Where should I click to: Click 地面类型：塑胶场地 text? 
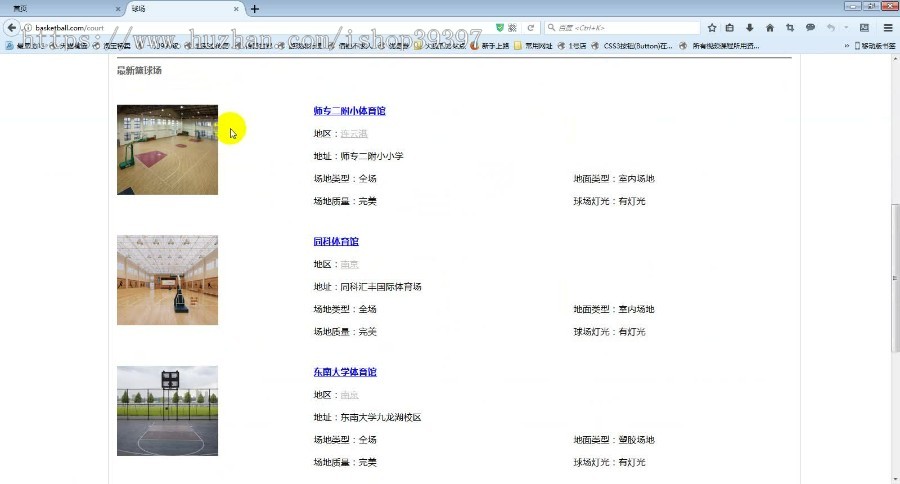pyautogui.click(x=614, y=439)
